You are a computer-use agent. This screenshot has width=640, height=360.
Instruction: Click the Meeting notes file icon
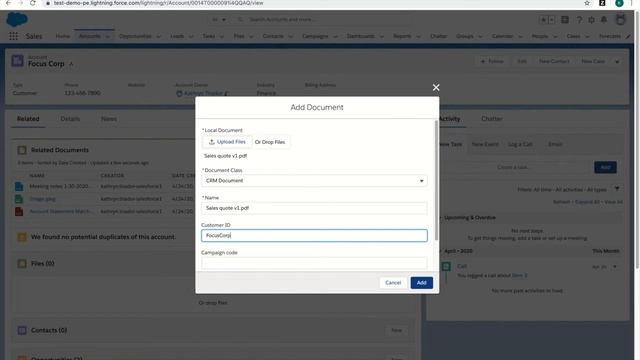[19, 187]
